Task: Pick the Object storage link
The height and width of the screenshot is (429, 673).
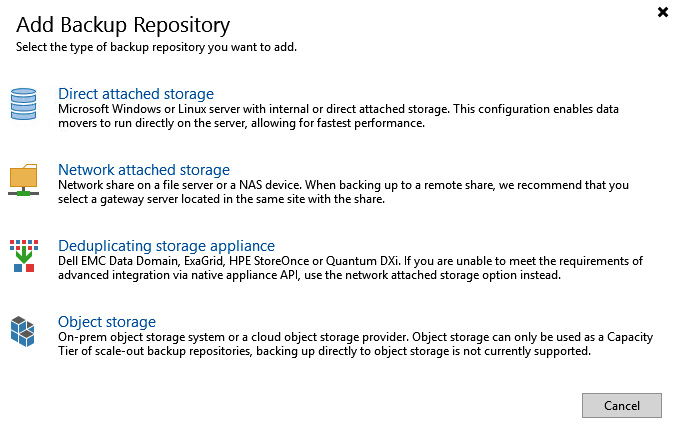Action: (x=107, y=321)
